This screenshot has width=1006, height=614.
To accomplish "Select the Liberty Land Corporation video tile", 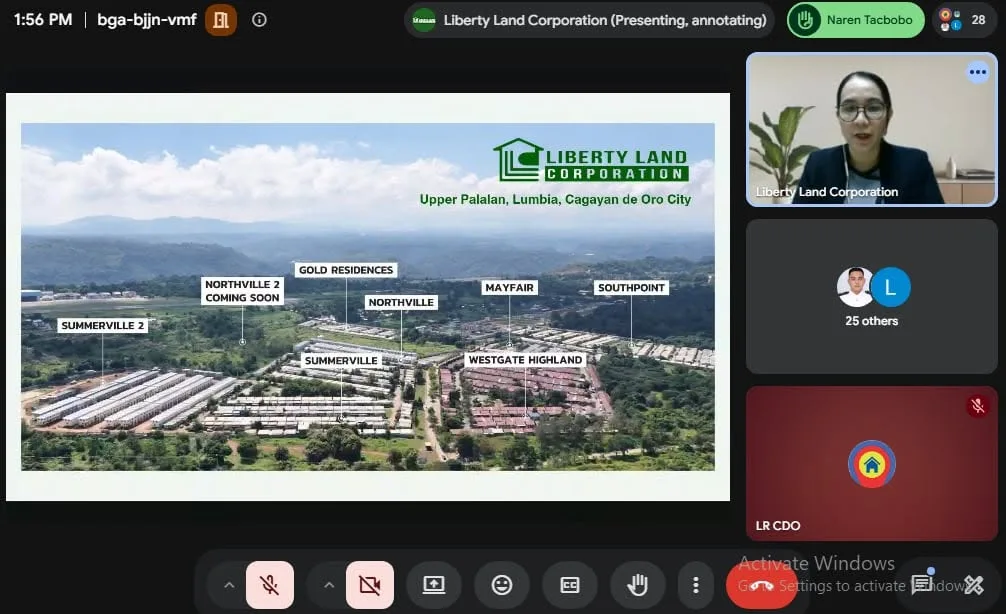I will (x=871, y=130).
